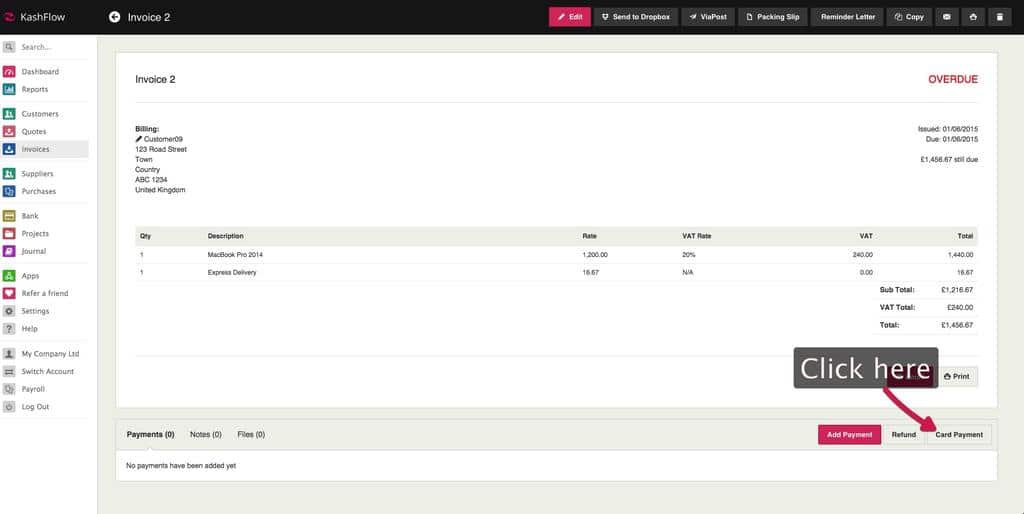1024x514 pixels.
Task: Delete invoice using the trash icon
Action: coord(1001,17)
